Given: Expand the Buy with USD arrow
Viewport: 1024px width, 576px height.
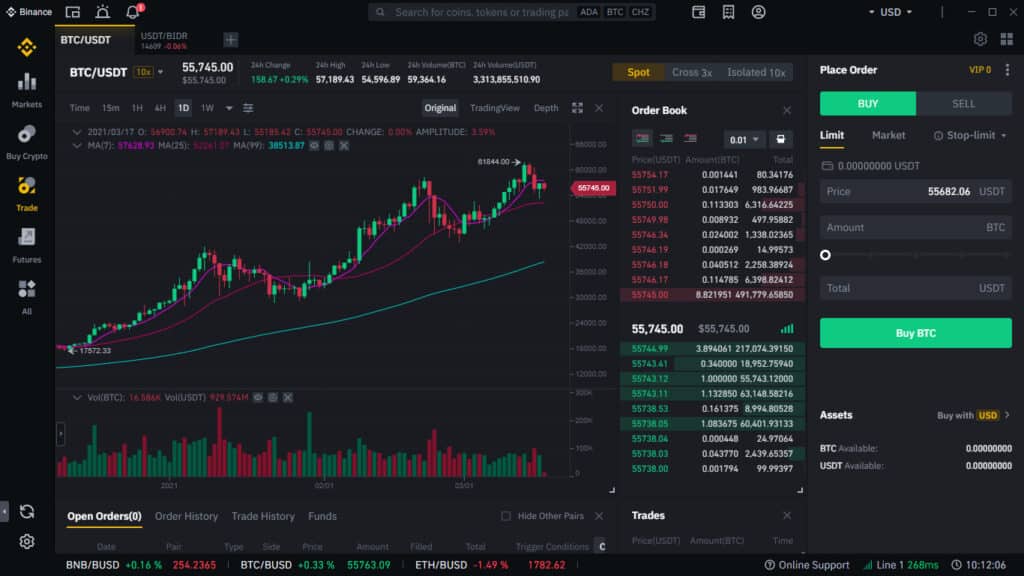Looking at the screenshot, I should (1007, 415).
